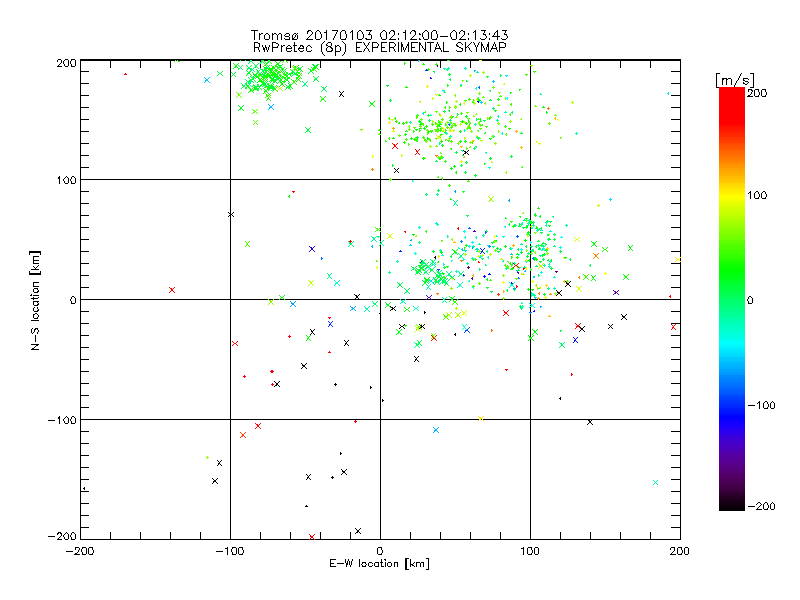Click the light-blue X marker below the -100 km gridline

[x=436, y=430]
